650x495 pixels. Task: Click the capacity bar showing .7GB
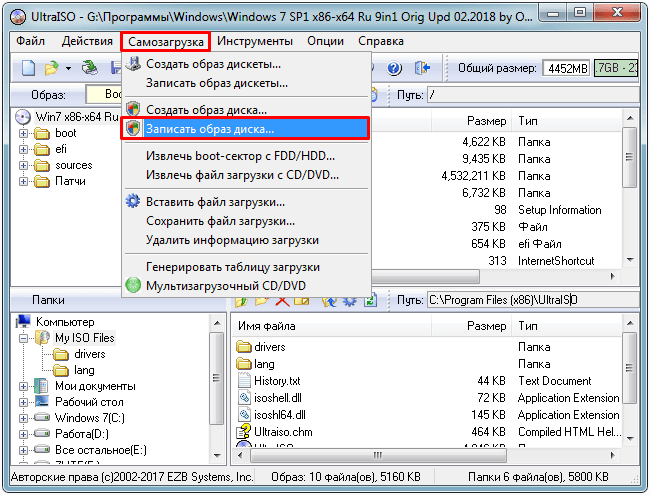[x=616, y=68]
